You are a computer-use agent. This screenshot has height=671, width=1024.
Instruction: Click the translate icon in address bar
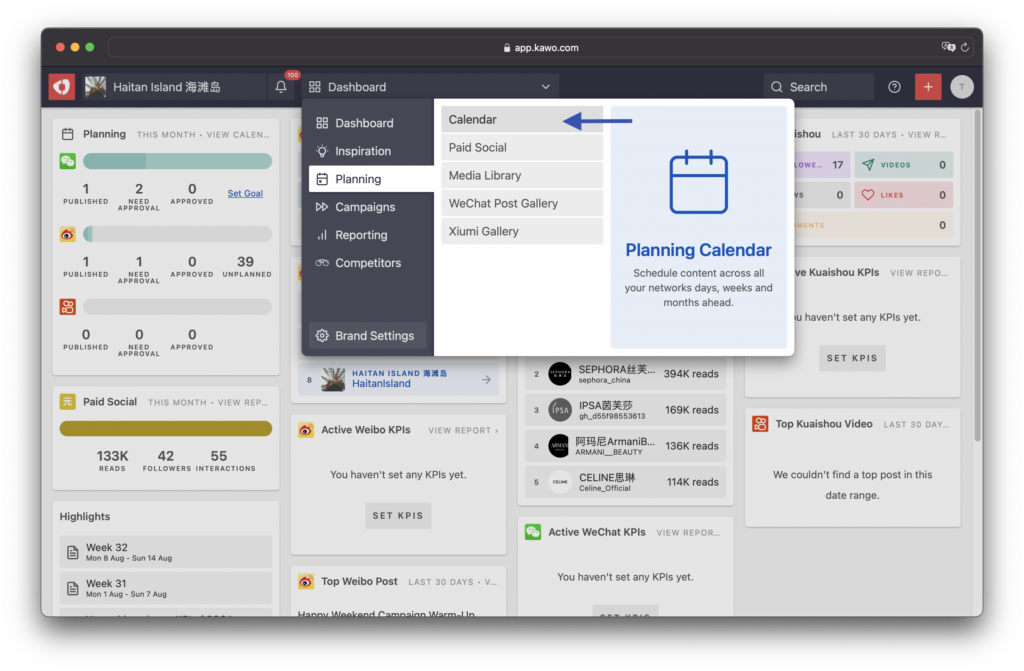point(948,47)
